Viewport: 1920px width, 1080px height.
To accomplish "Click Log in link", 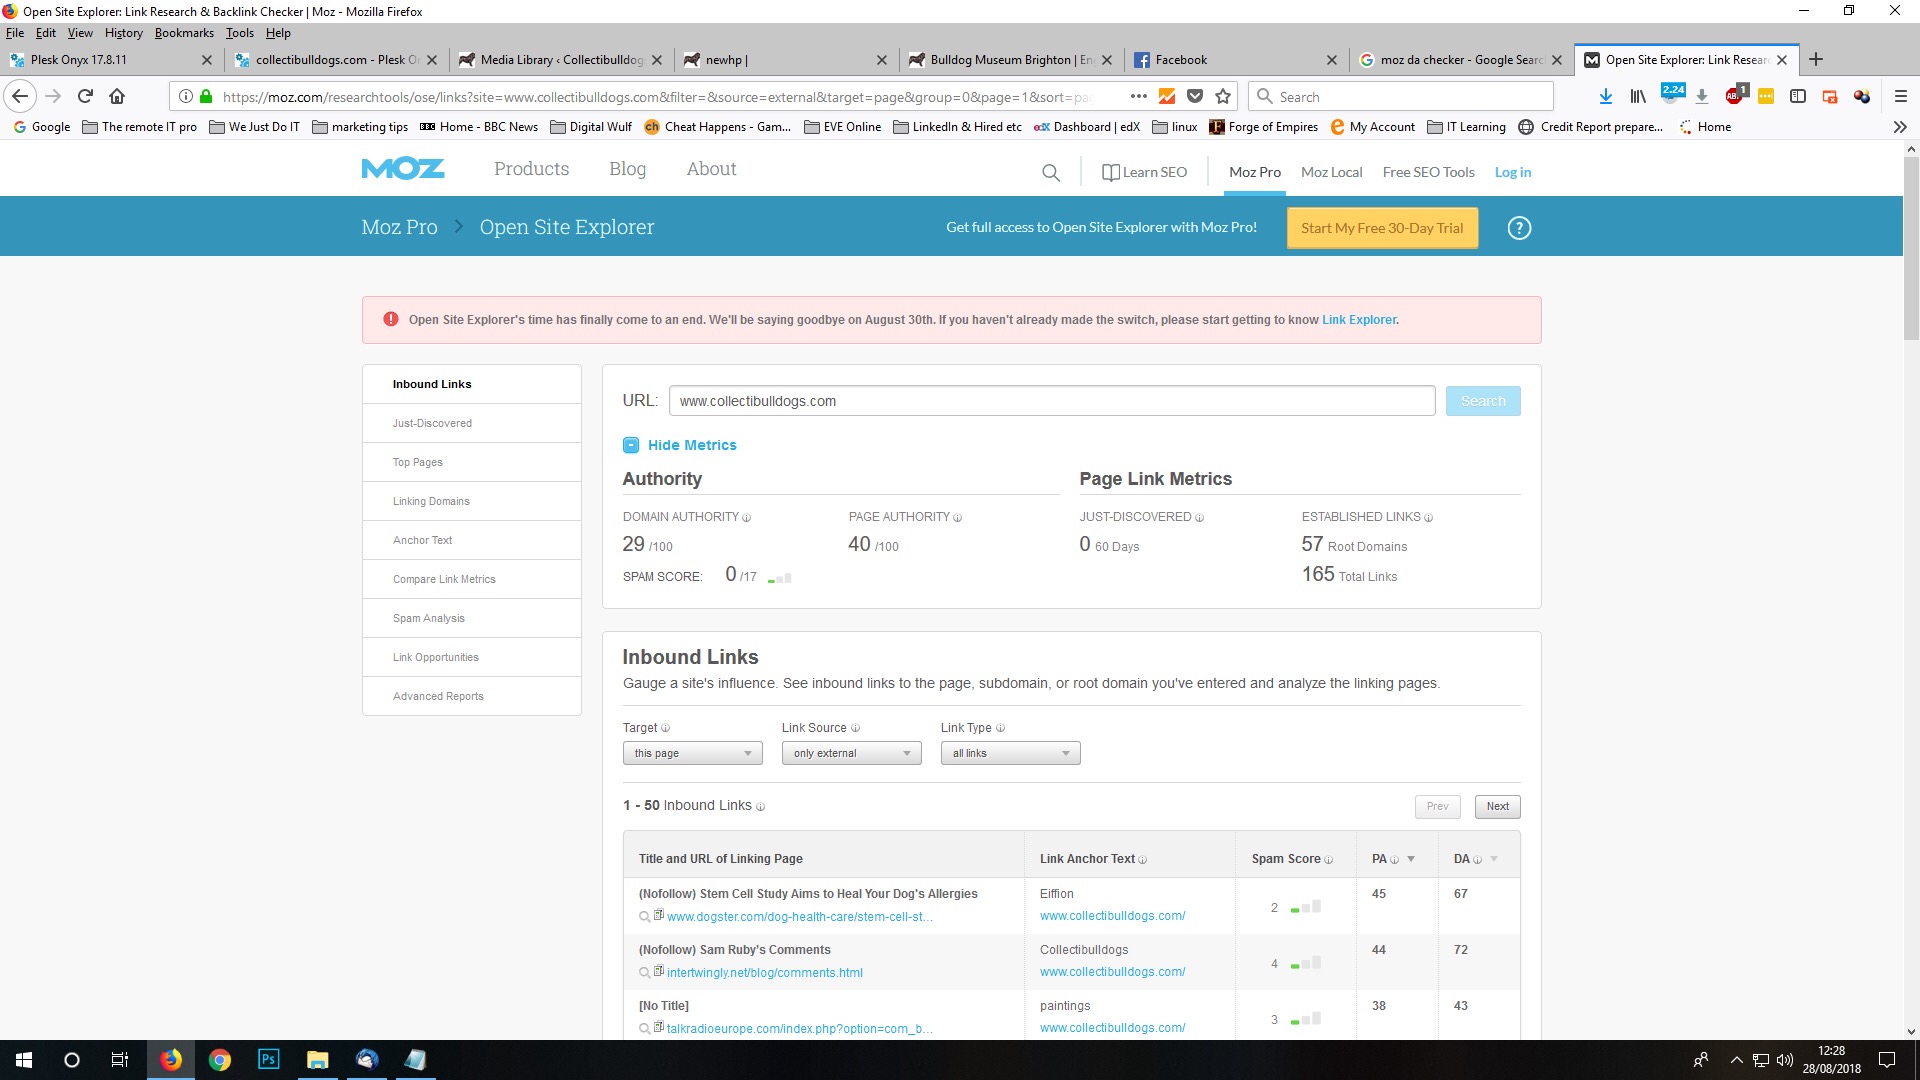I will 1512,172.
